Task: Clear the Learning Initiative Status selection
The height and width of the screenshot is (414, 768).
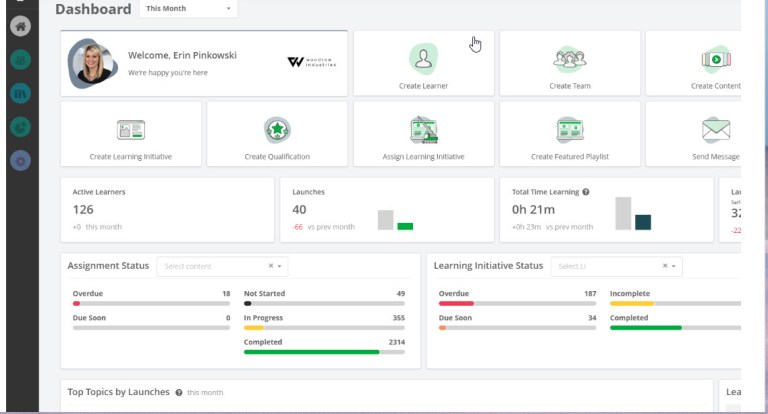Action: point(665,267)
